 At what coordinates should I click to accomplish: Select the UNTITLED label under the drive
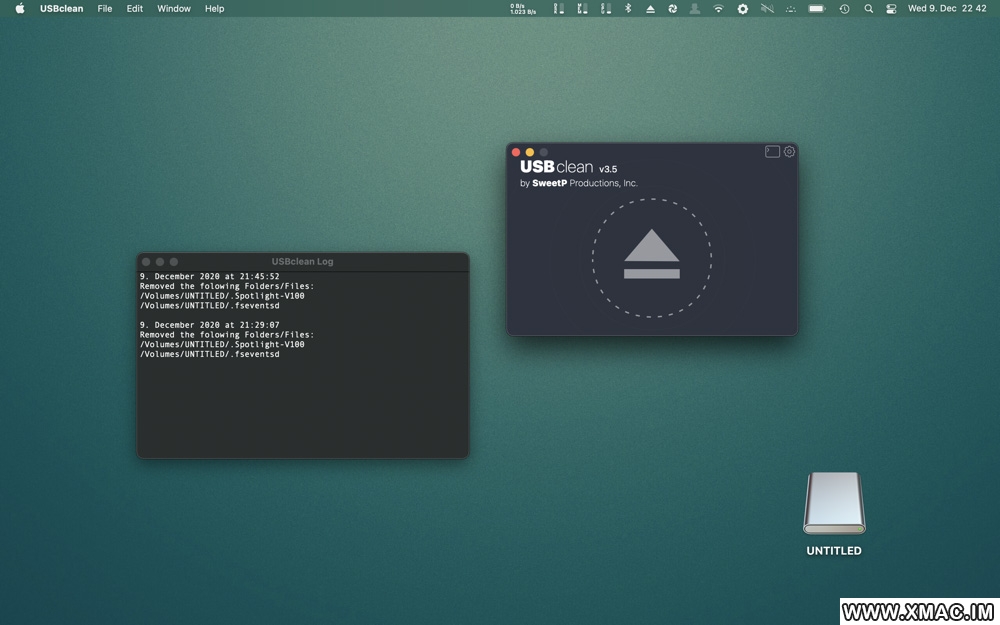(834, 550)
